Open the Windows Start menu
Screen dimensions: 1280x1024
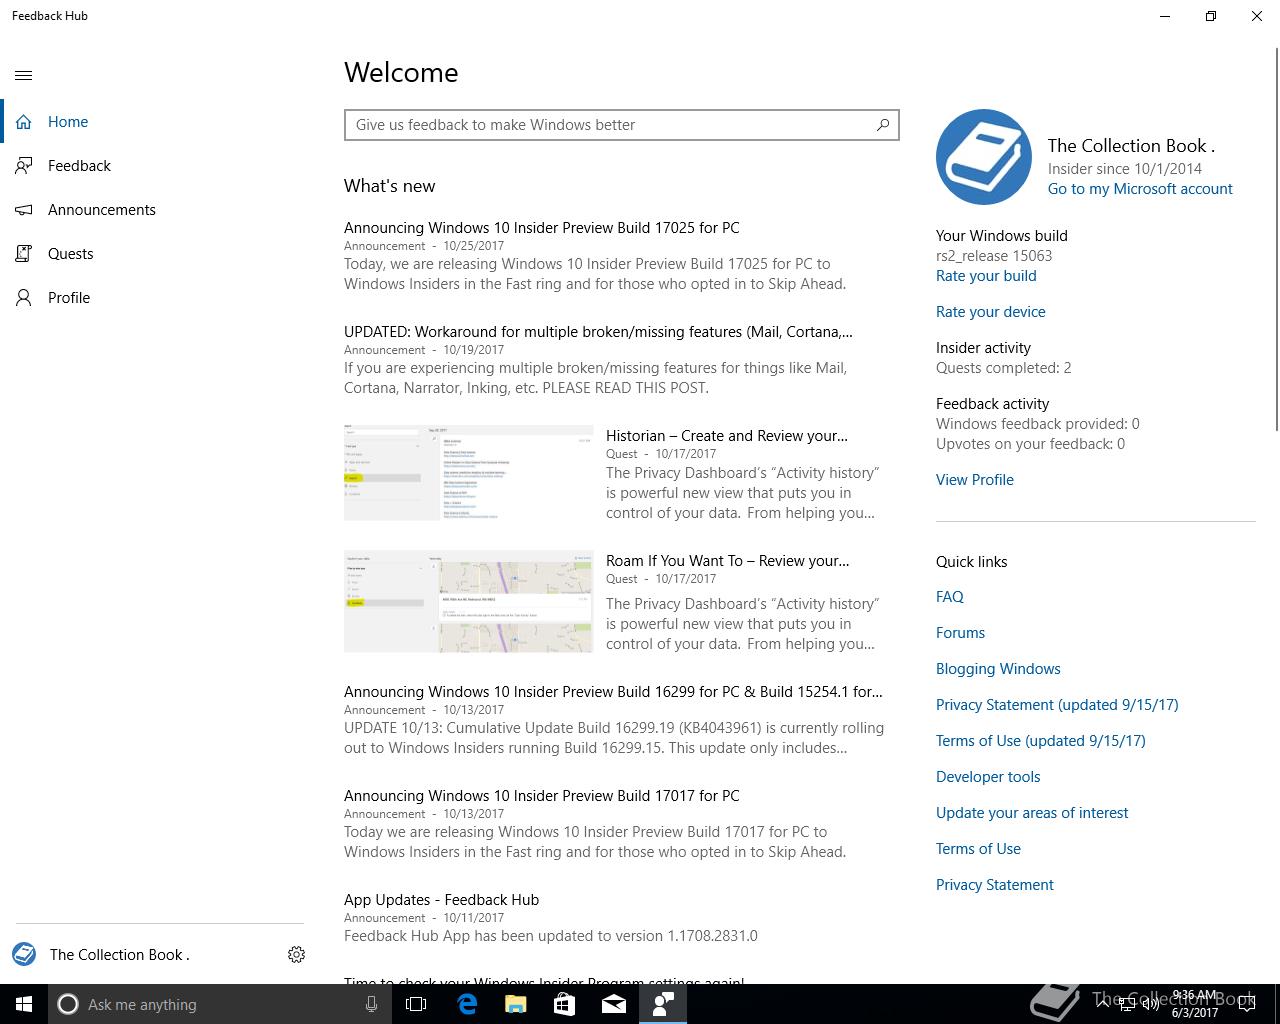coord(24,1004)
